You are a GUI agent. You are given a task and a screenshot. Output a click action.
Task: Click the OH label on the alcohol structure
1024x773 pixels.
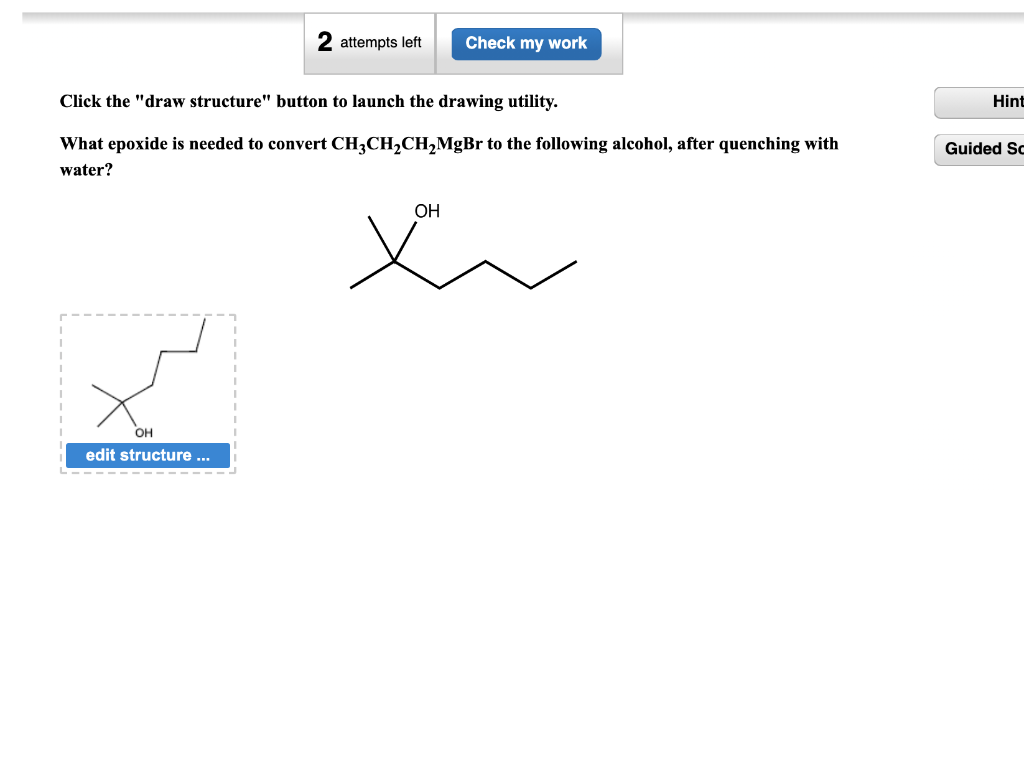tap(427, 211)
